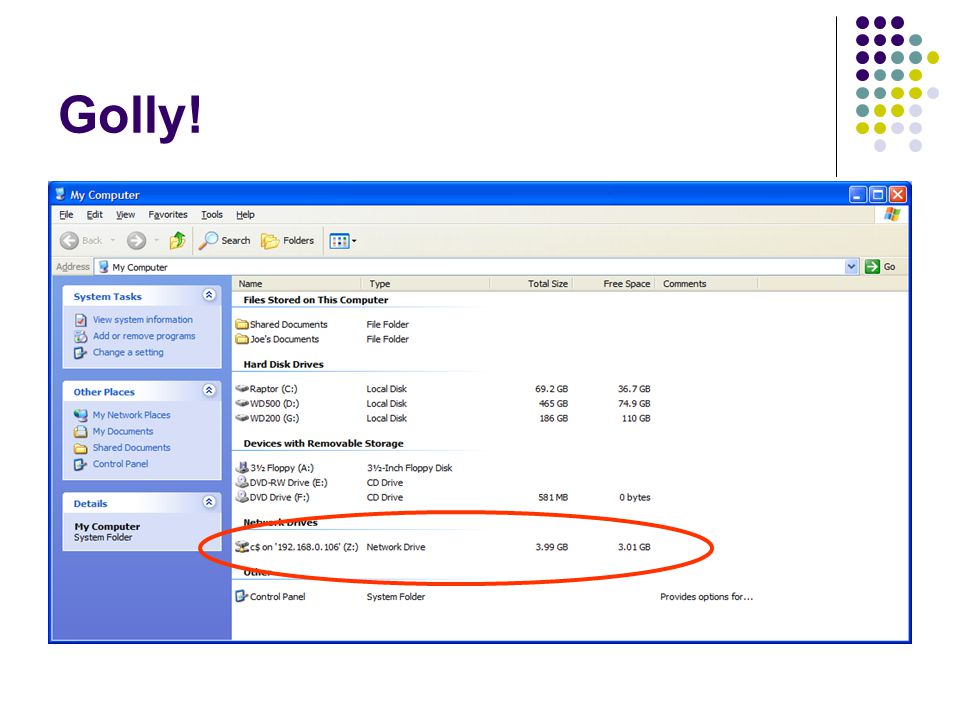960x720 pixels.
Task: Click the '74.9 GB' free space value
Action: point(634,403)
